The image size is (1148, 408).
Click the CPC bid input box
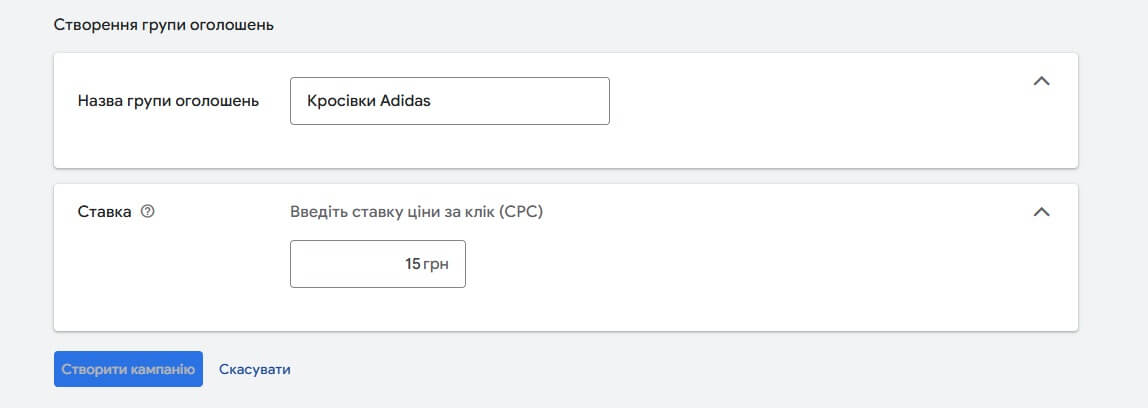(x=378, y=264)
